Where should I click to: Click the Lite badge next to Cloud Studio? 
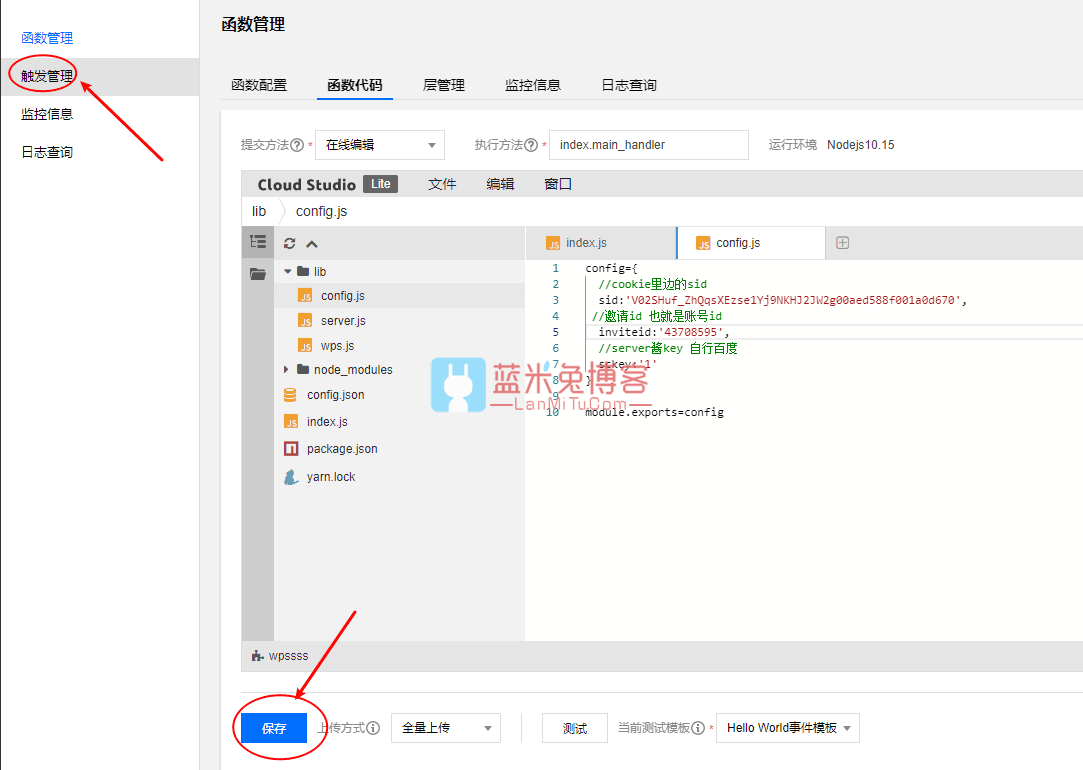tap(381, 184)
